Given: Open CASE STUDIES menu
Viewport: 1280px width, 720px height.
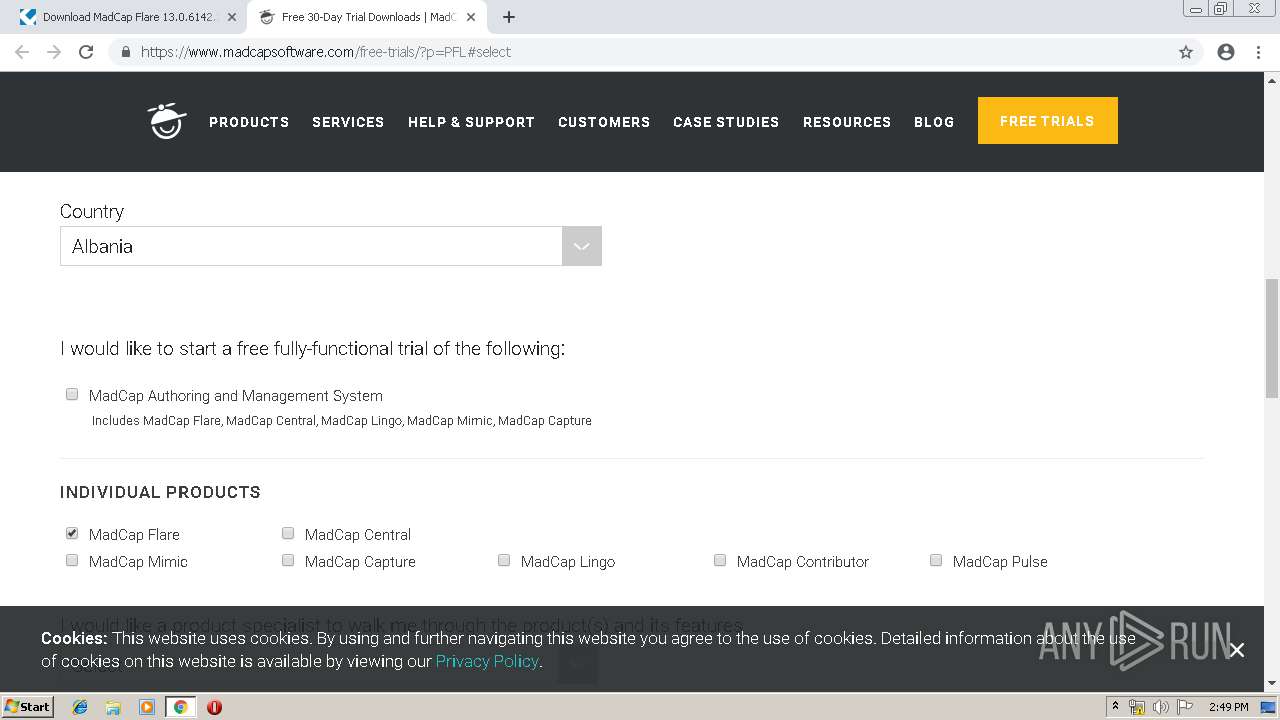Looking at the screenshot, I should pyautogui.click(x=726, y=122).
